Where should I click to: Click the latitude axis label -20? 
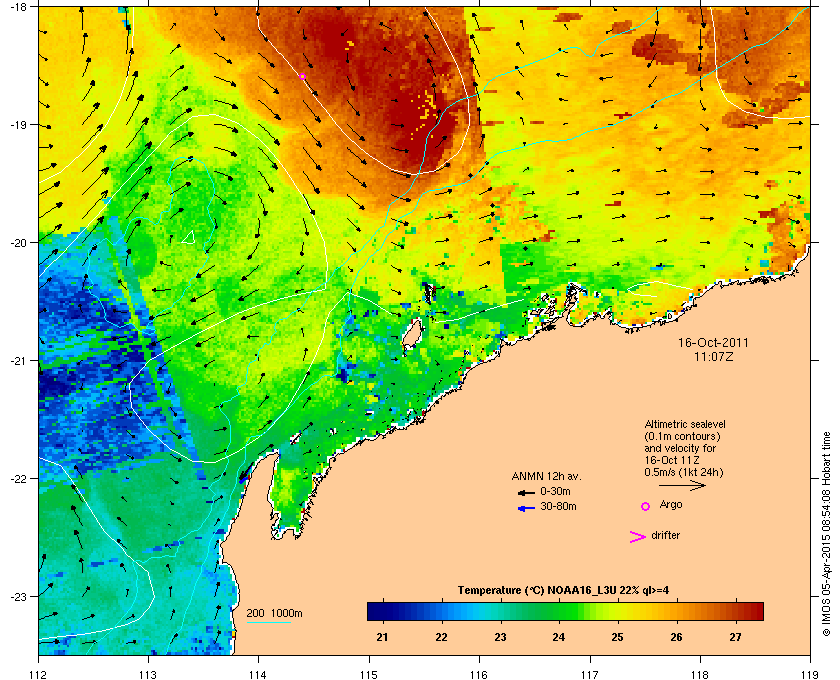(x=17, y=242)
